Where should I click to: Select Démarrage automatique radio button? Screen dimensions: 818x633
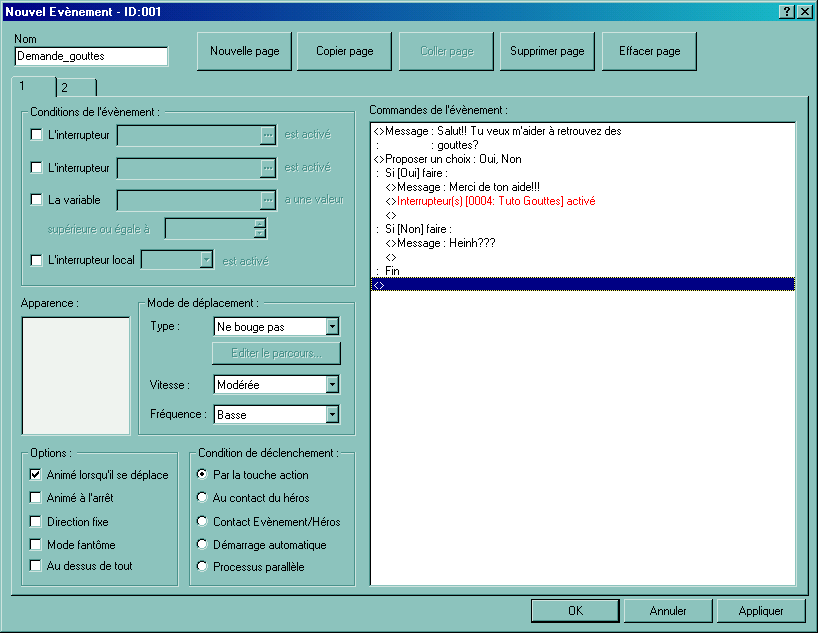coord(203,545)
